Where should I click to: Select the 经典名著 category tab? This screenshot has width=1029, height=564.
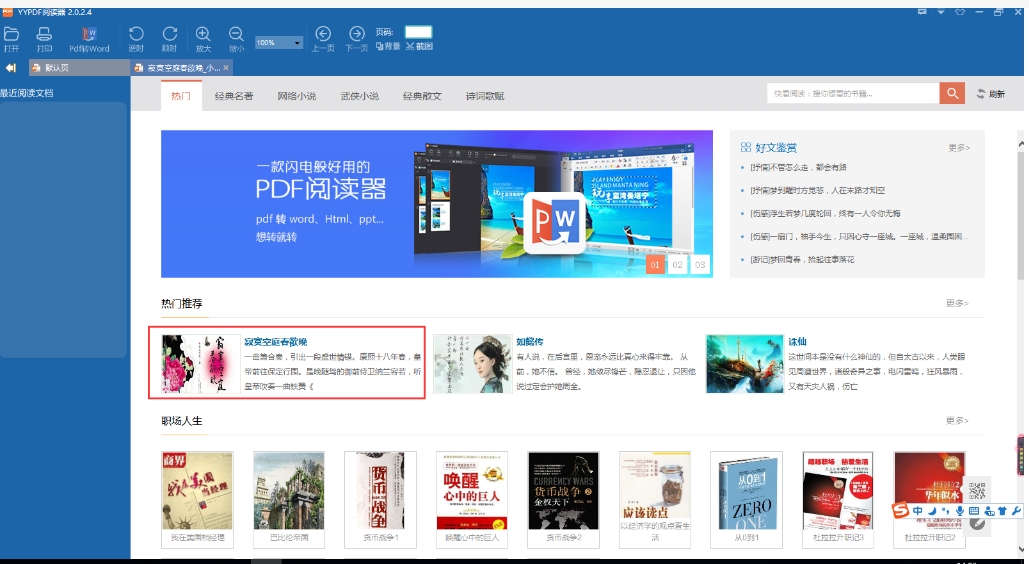(234, 96)
